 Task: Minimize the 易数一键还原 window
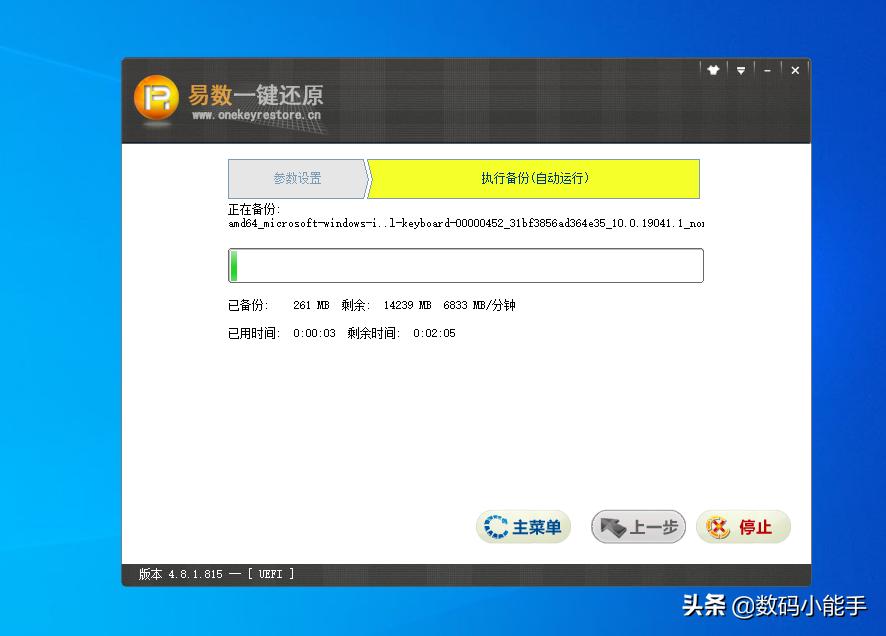[x=767, y=70]
